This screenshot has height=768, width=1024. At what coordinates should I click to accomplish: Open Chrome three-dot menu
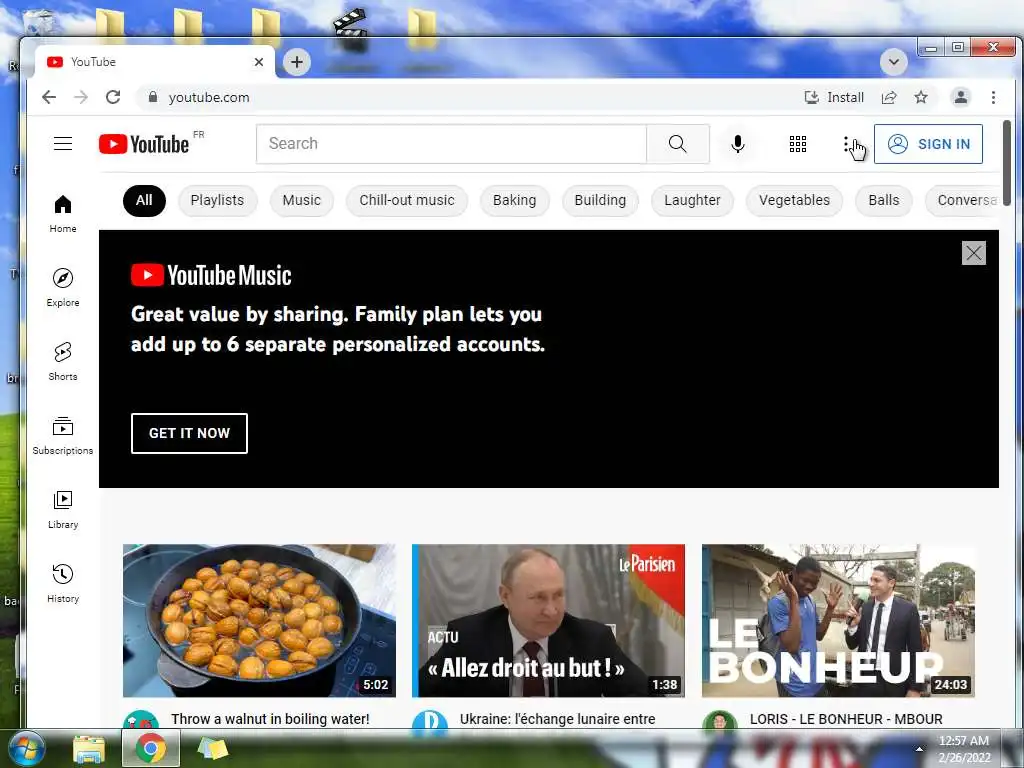click(x=993, y=97)
